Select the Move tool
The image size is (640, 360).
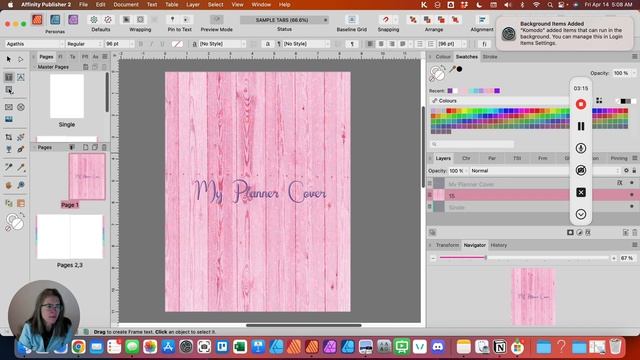click(9, 59)
